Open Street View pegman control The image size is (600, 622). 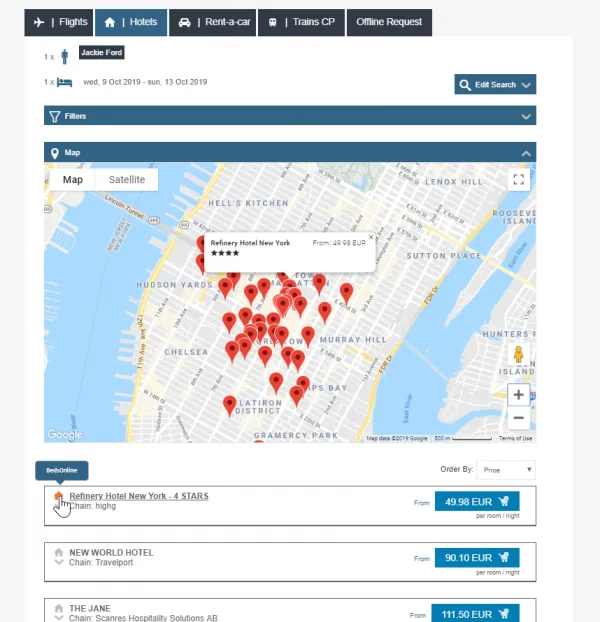click(518, 355)
